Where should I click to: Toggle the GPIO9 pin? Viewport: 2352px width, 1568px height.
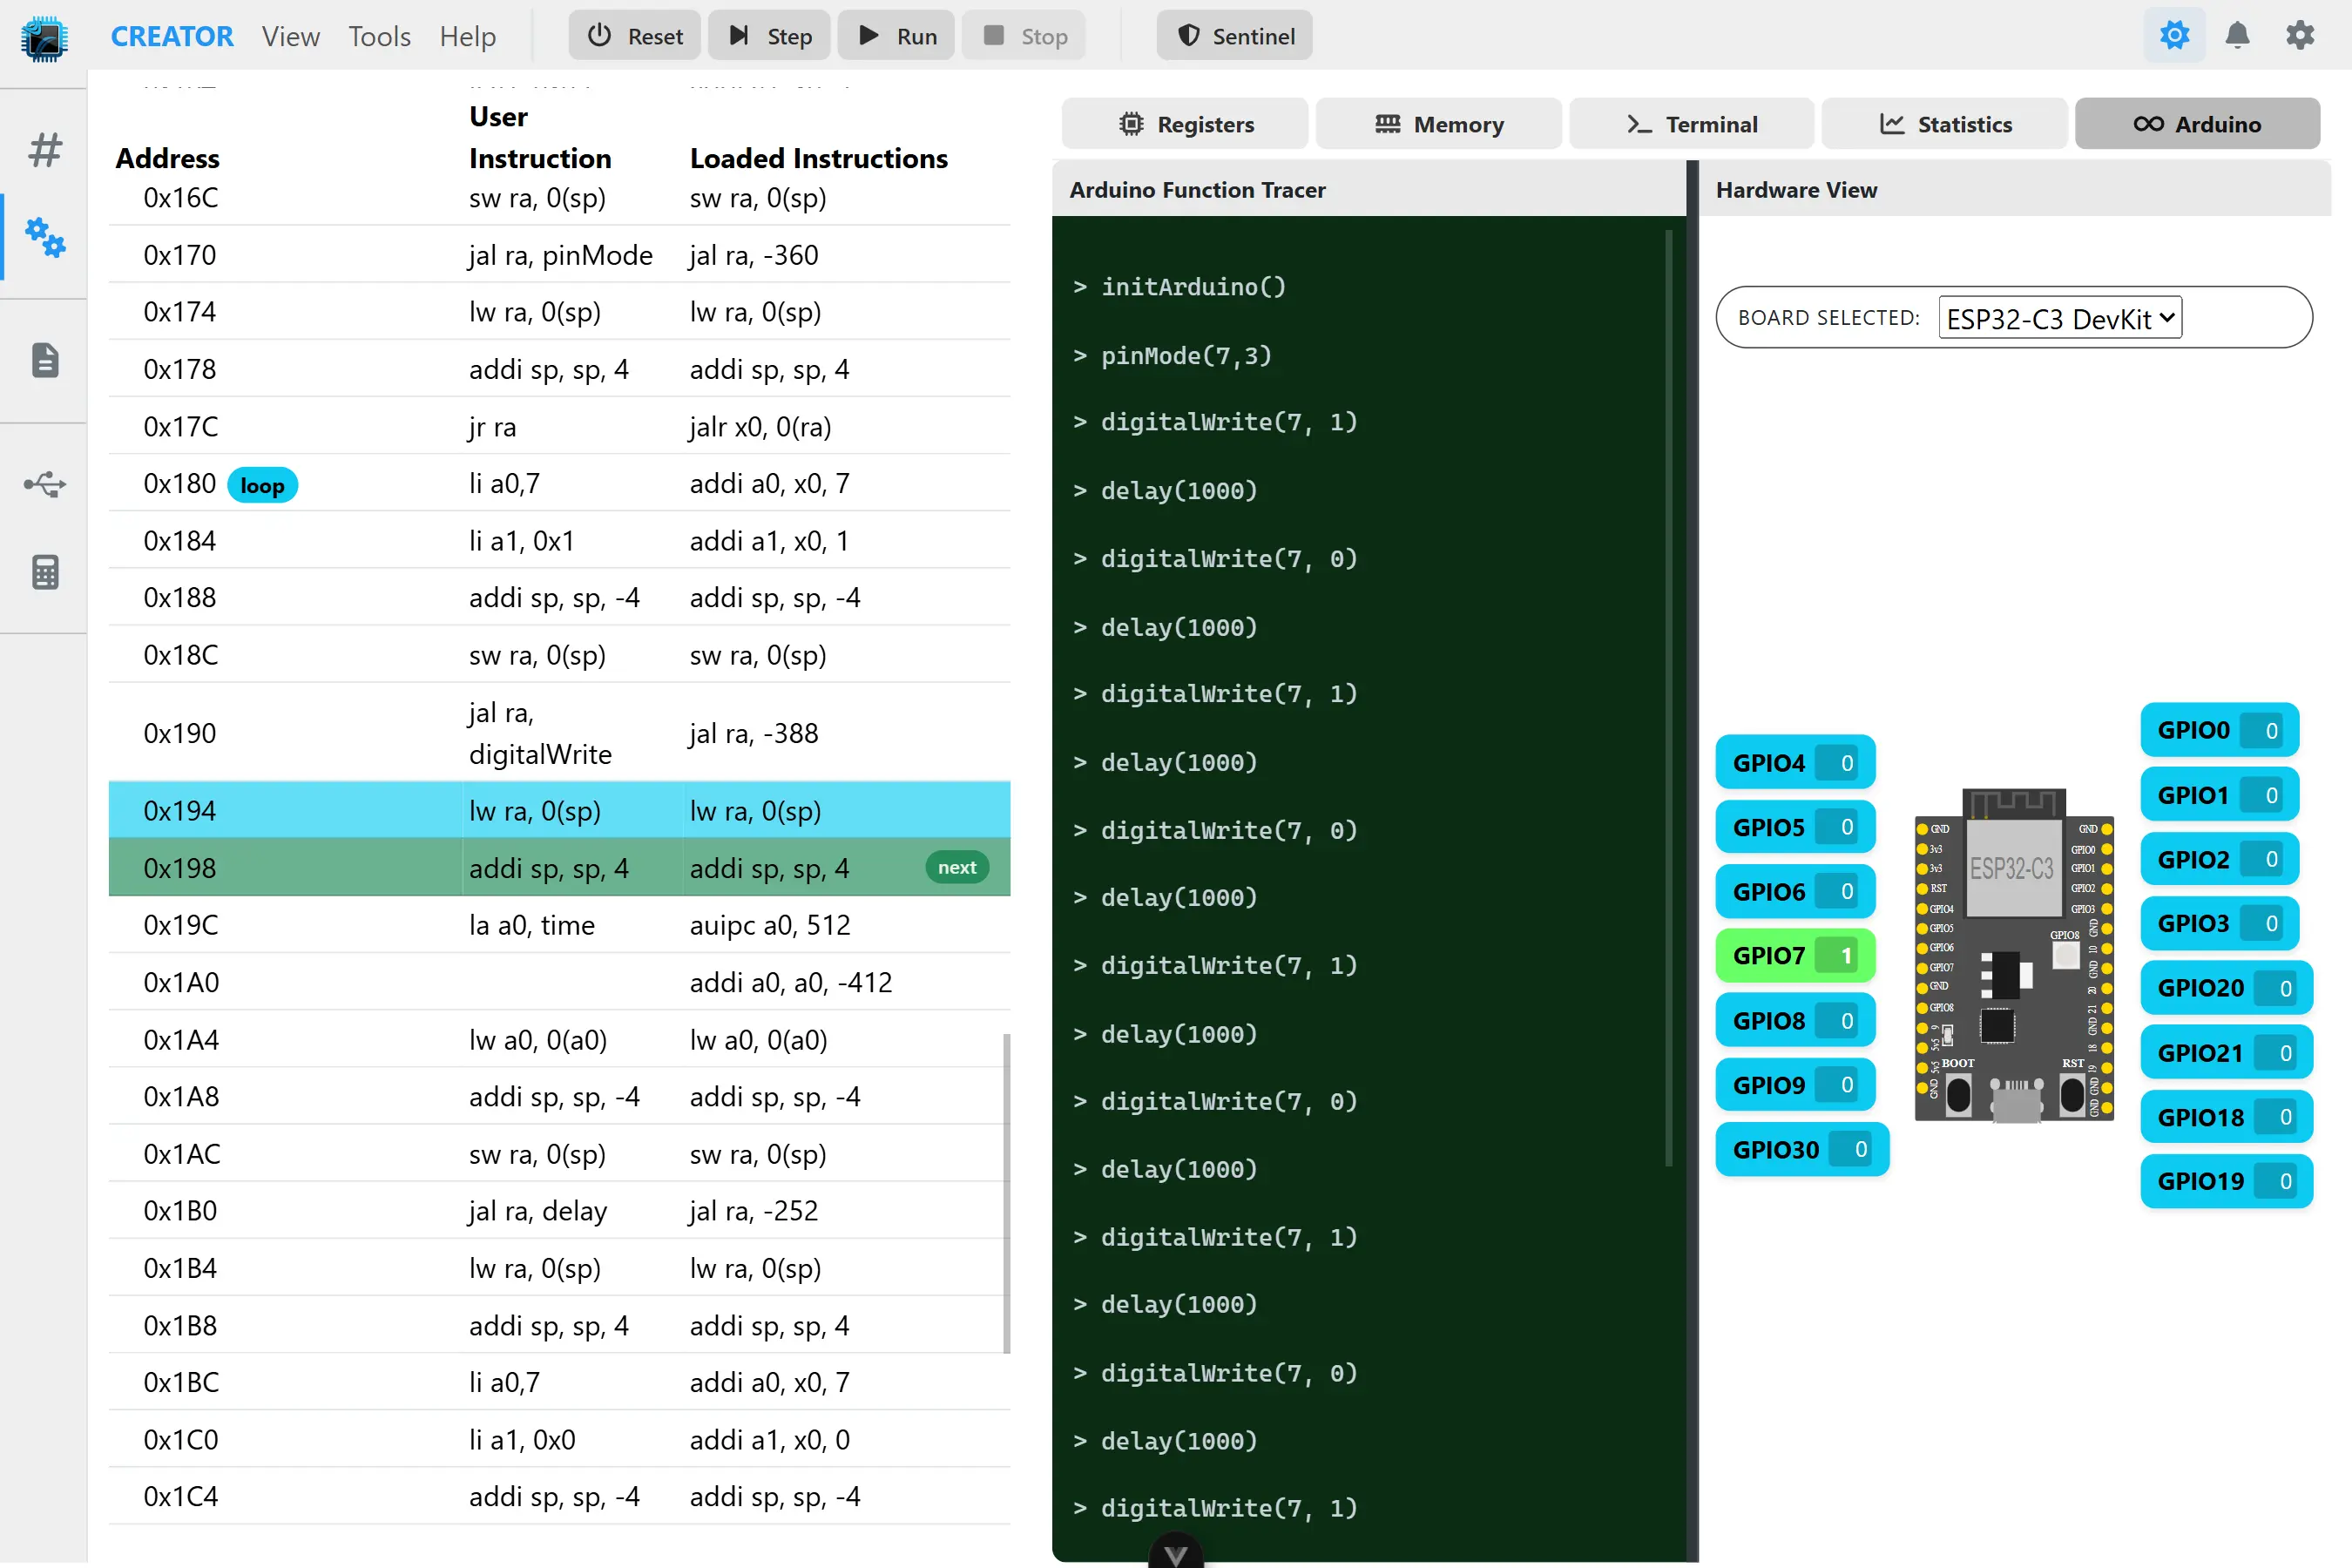pyautogui.click(x=1795, y=1085)
